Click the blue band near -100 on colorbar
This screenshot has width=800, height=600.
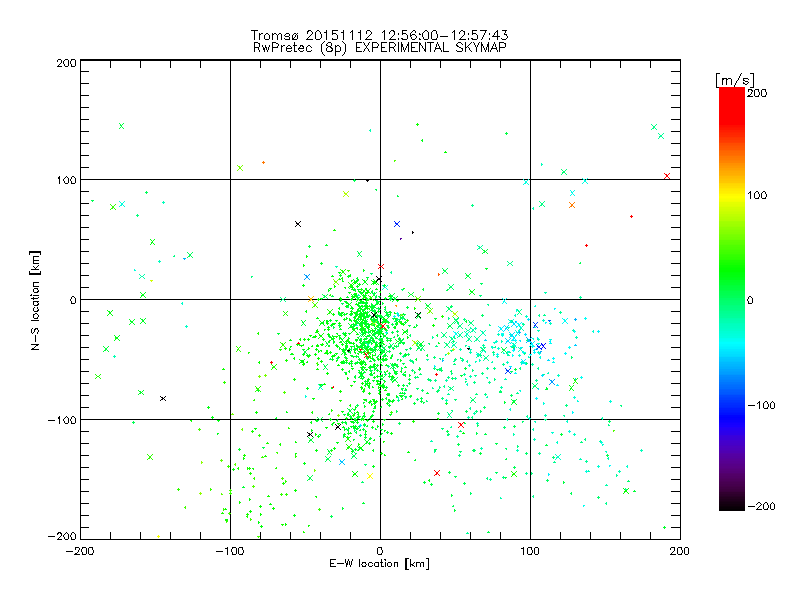pyautogui.click(x=732, y=405)
